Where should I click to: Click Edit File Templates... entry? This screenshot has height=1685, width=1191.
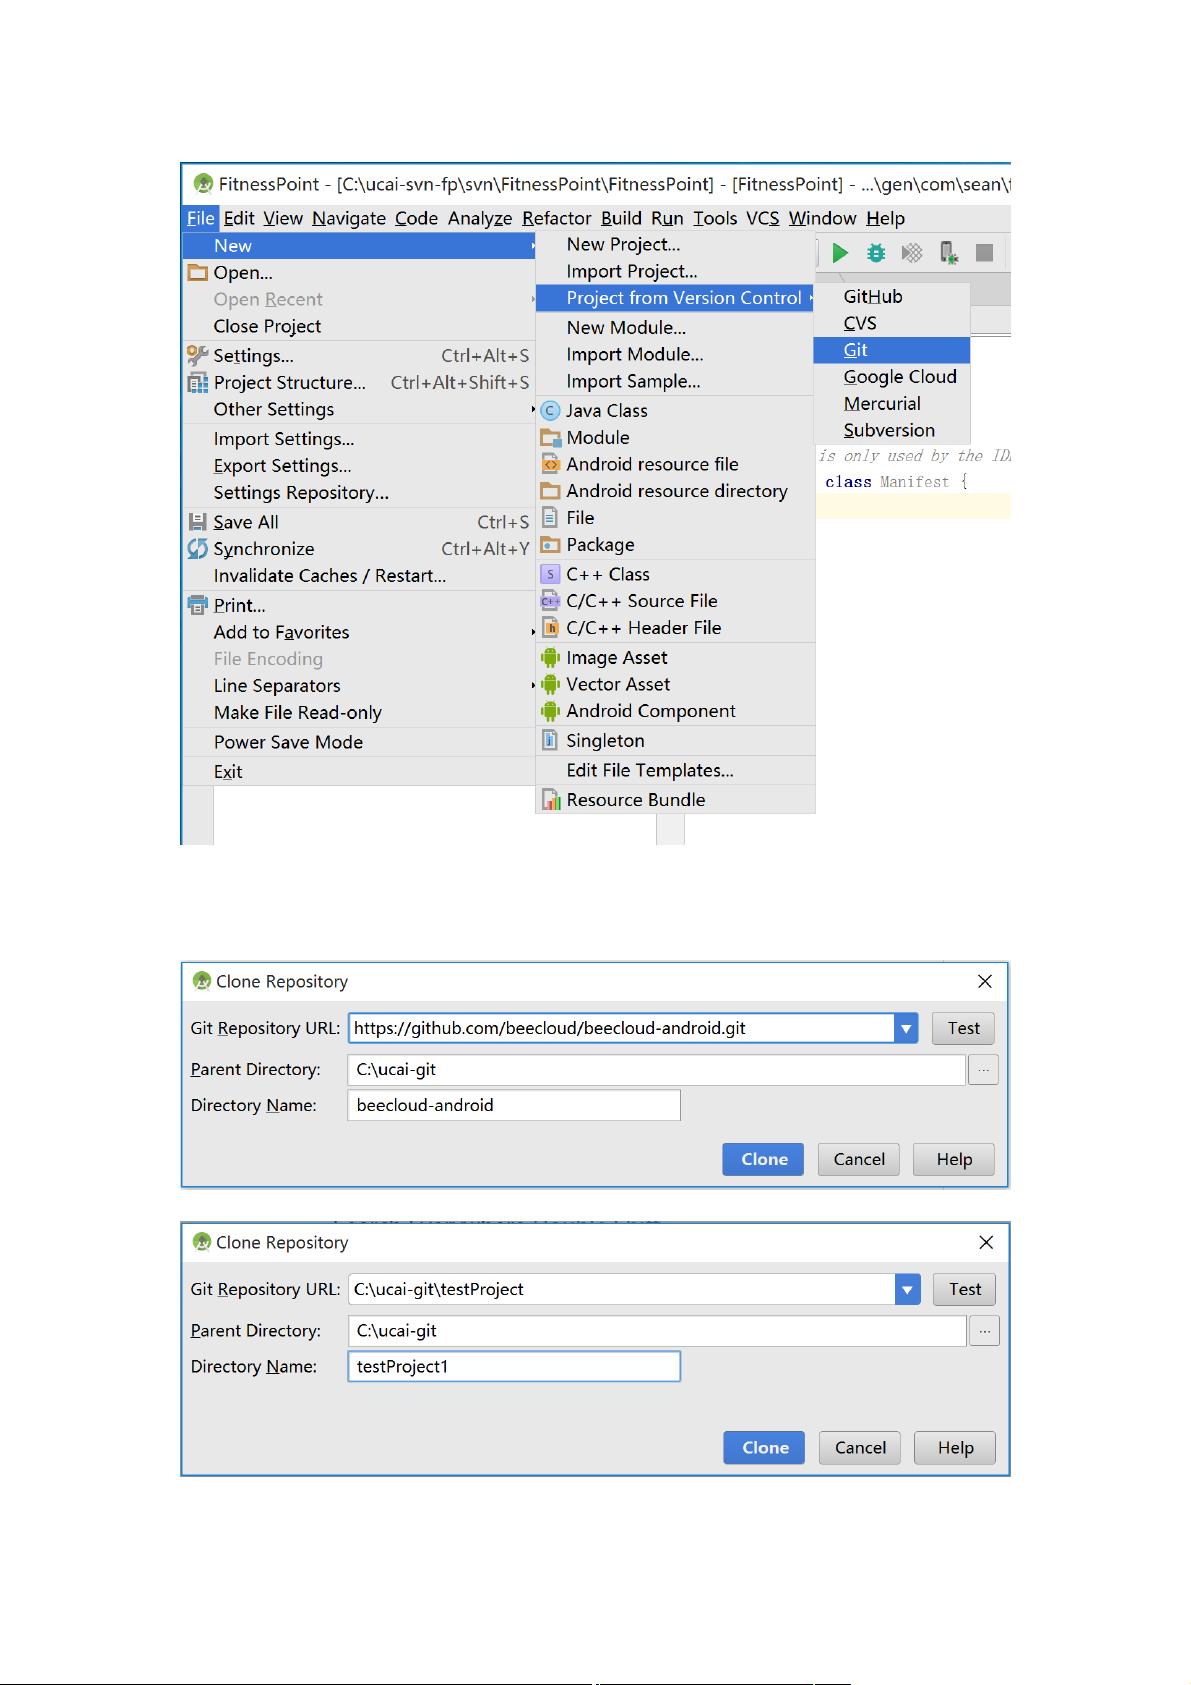[676, 770]
